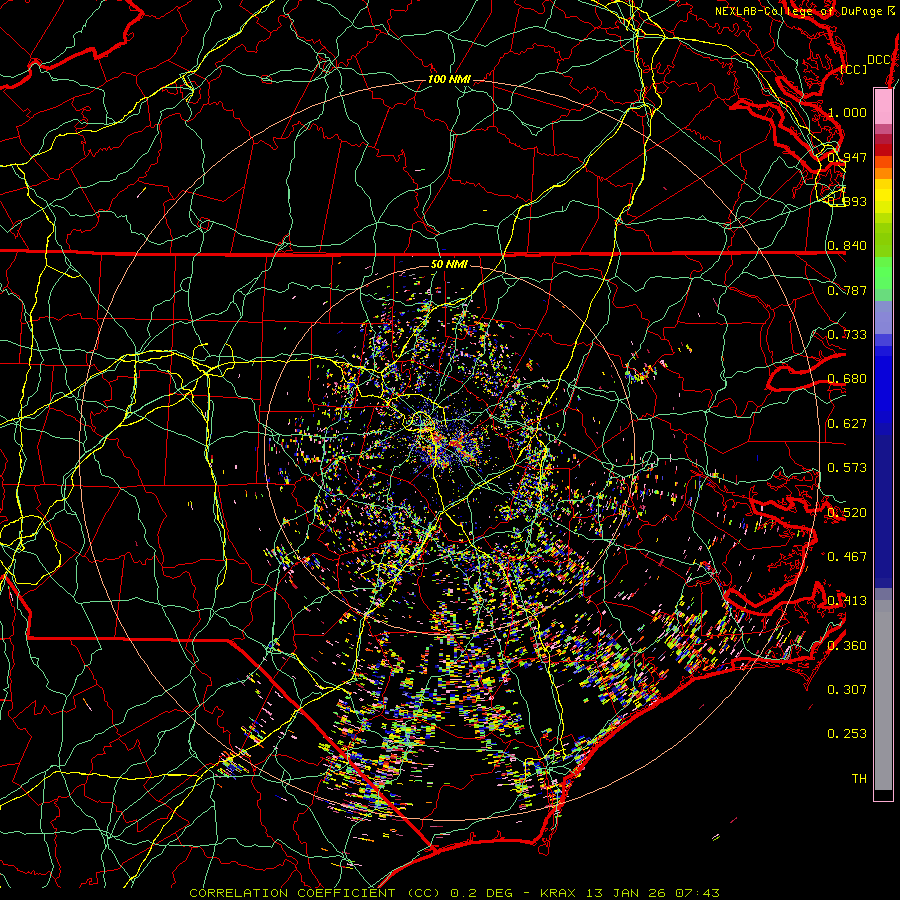Click the TH threshold label

pos(859,779)
